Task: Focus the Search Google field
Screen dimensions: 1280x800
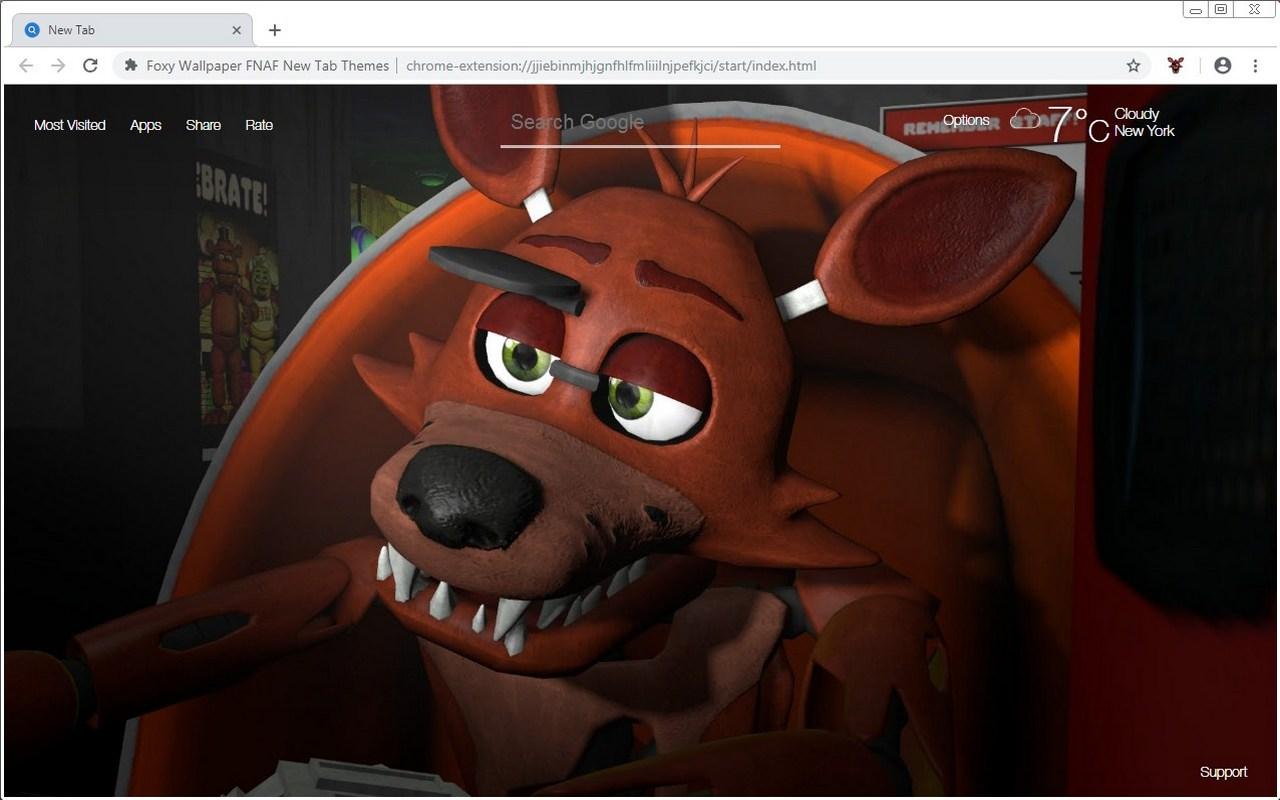Action: tap(640, 123)
